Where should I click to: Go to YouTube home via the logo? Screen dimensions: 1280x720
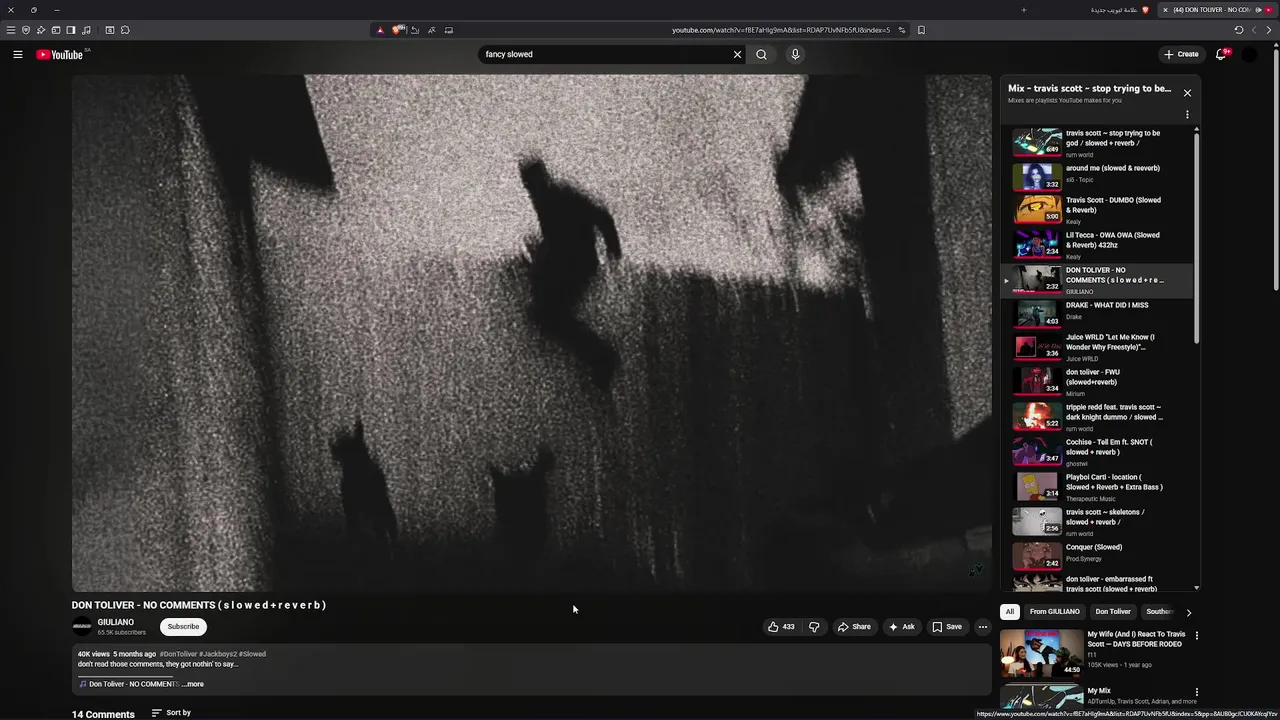click(x=60, y=54)
